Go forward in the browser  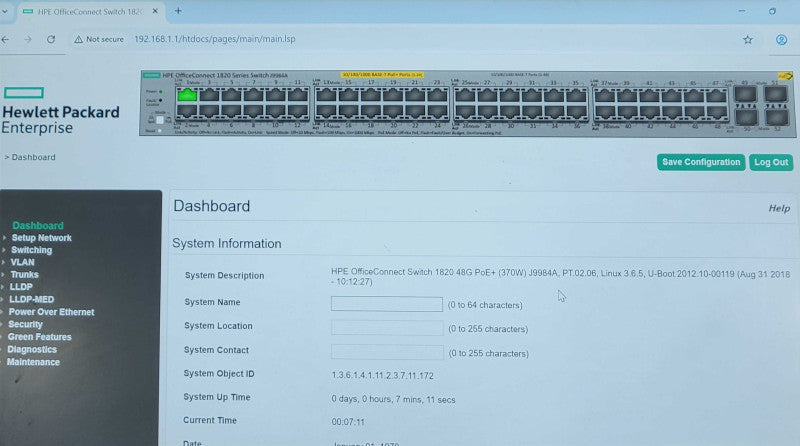coord(28,39)
